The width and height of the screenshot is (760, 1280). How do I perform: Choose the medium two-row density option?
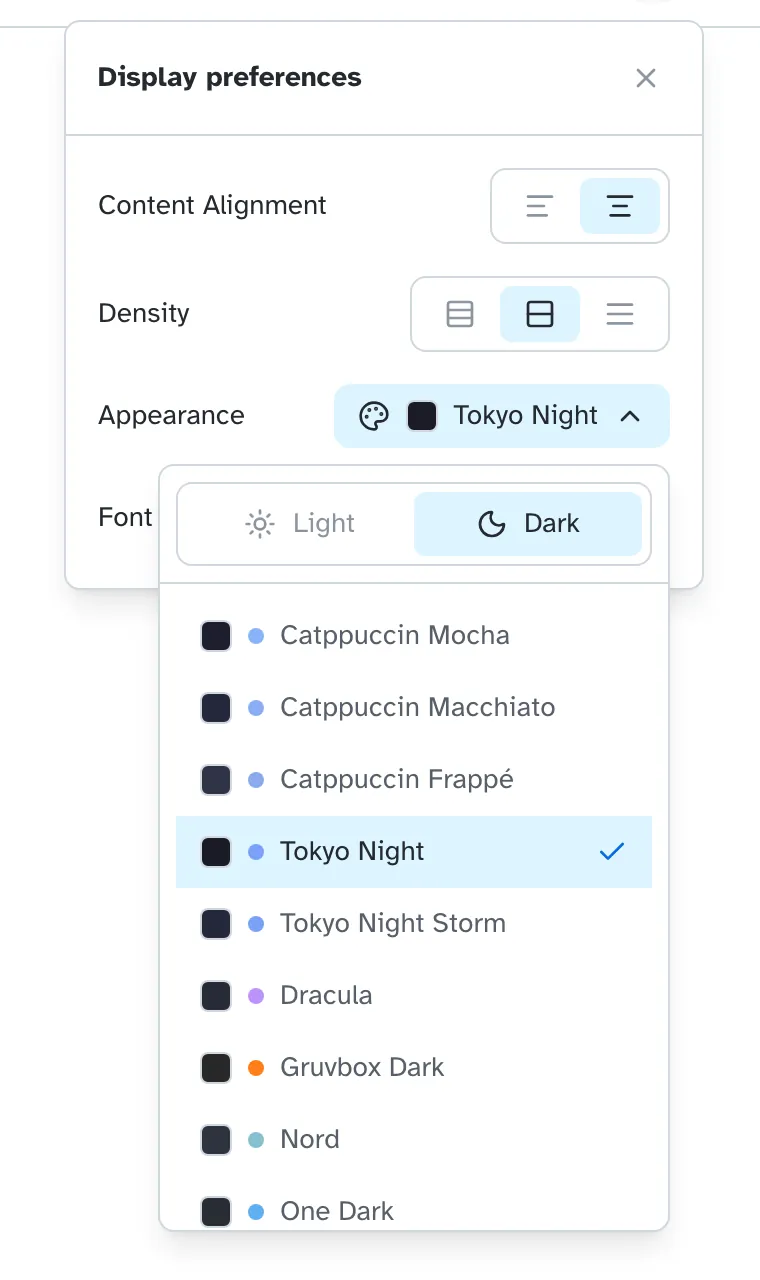[540, 314]
